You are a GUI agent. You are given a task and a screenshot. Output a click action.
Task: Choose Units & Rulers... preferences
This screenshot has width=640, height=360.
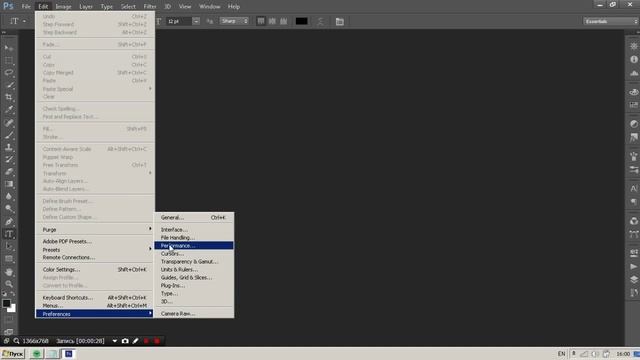click(194, 269)
